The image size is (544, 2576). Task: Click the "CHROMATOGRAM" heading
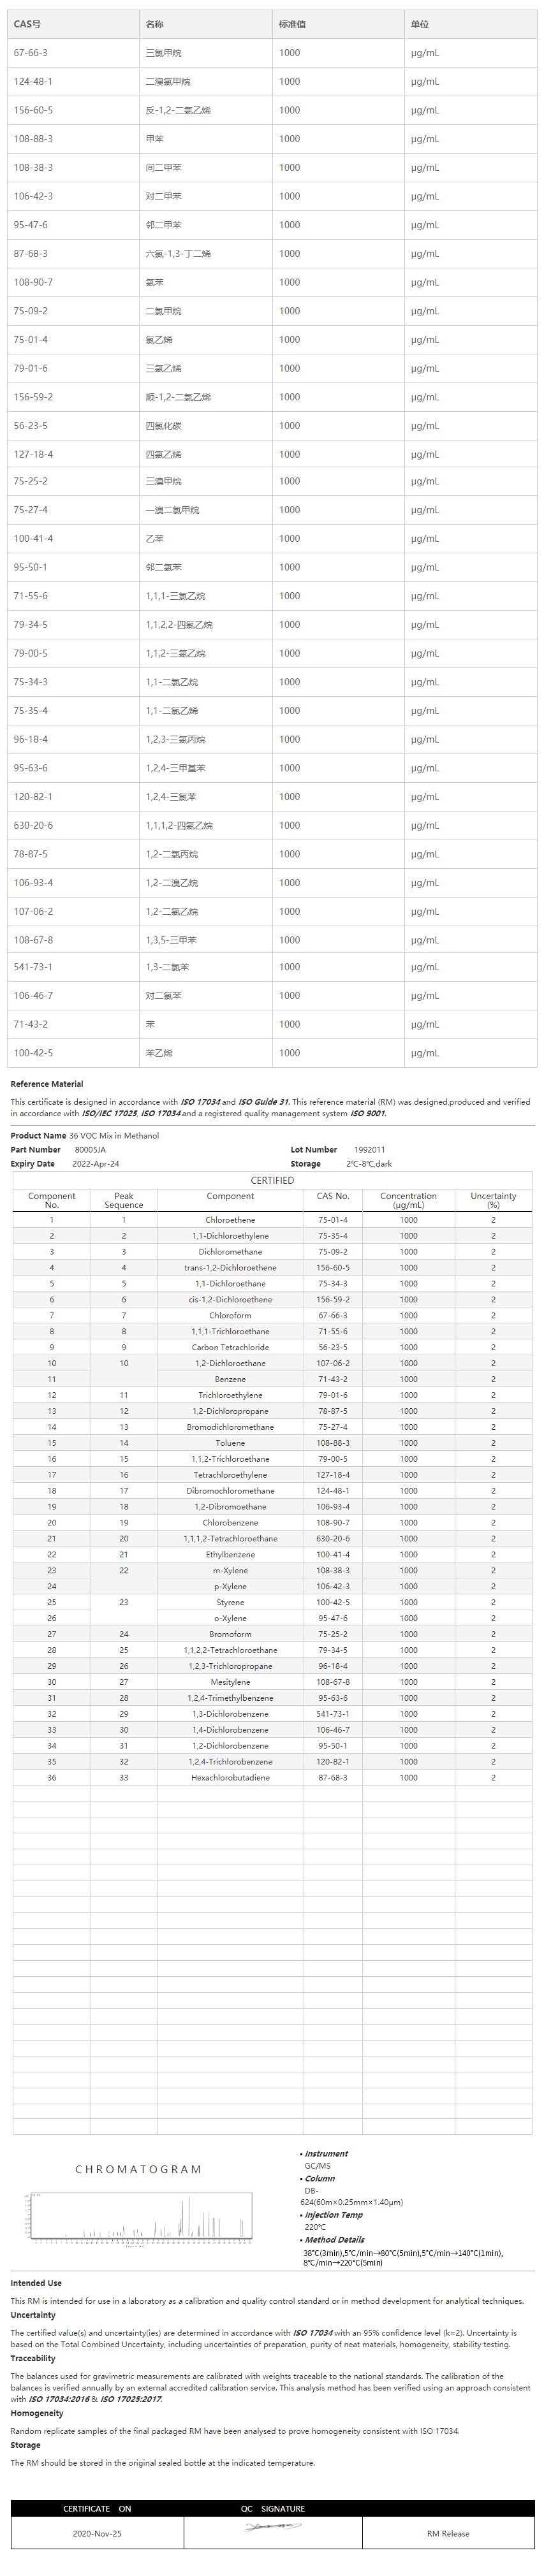(x=138, y=2170)
